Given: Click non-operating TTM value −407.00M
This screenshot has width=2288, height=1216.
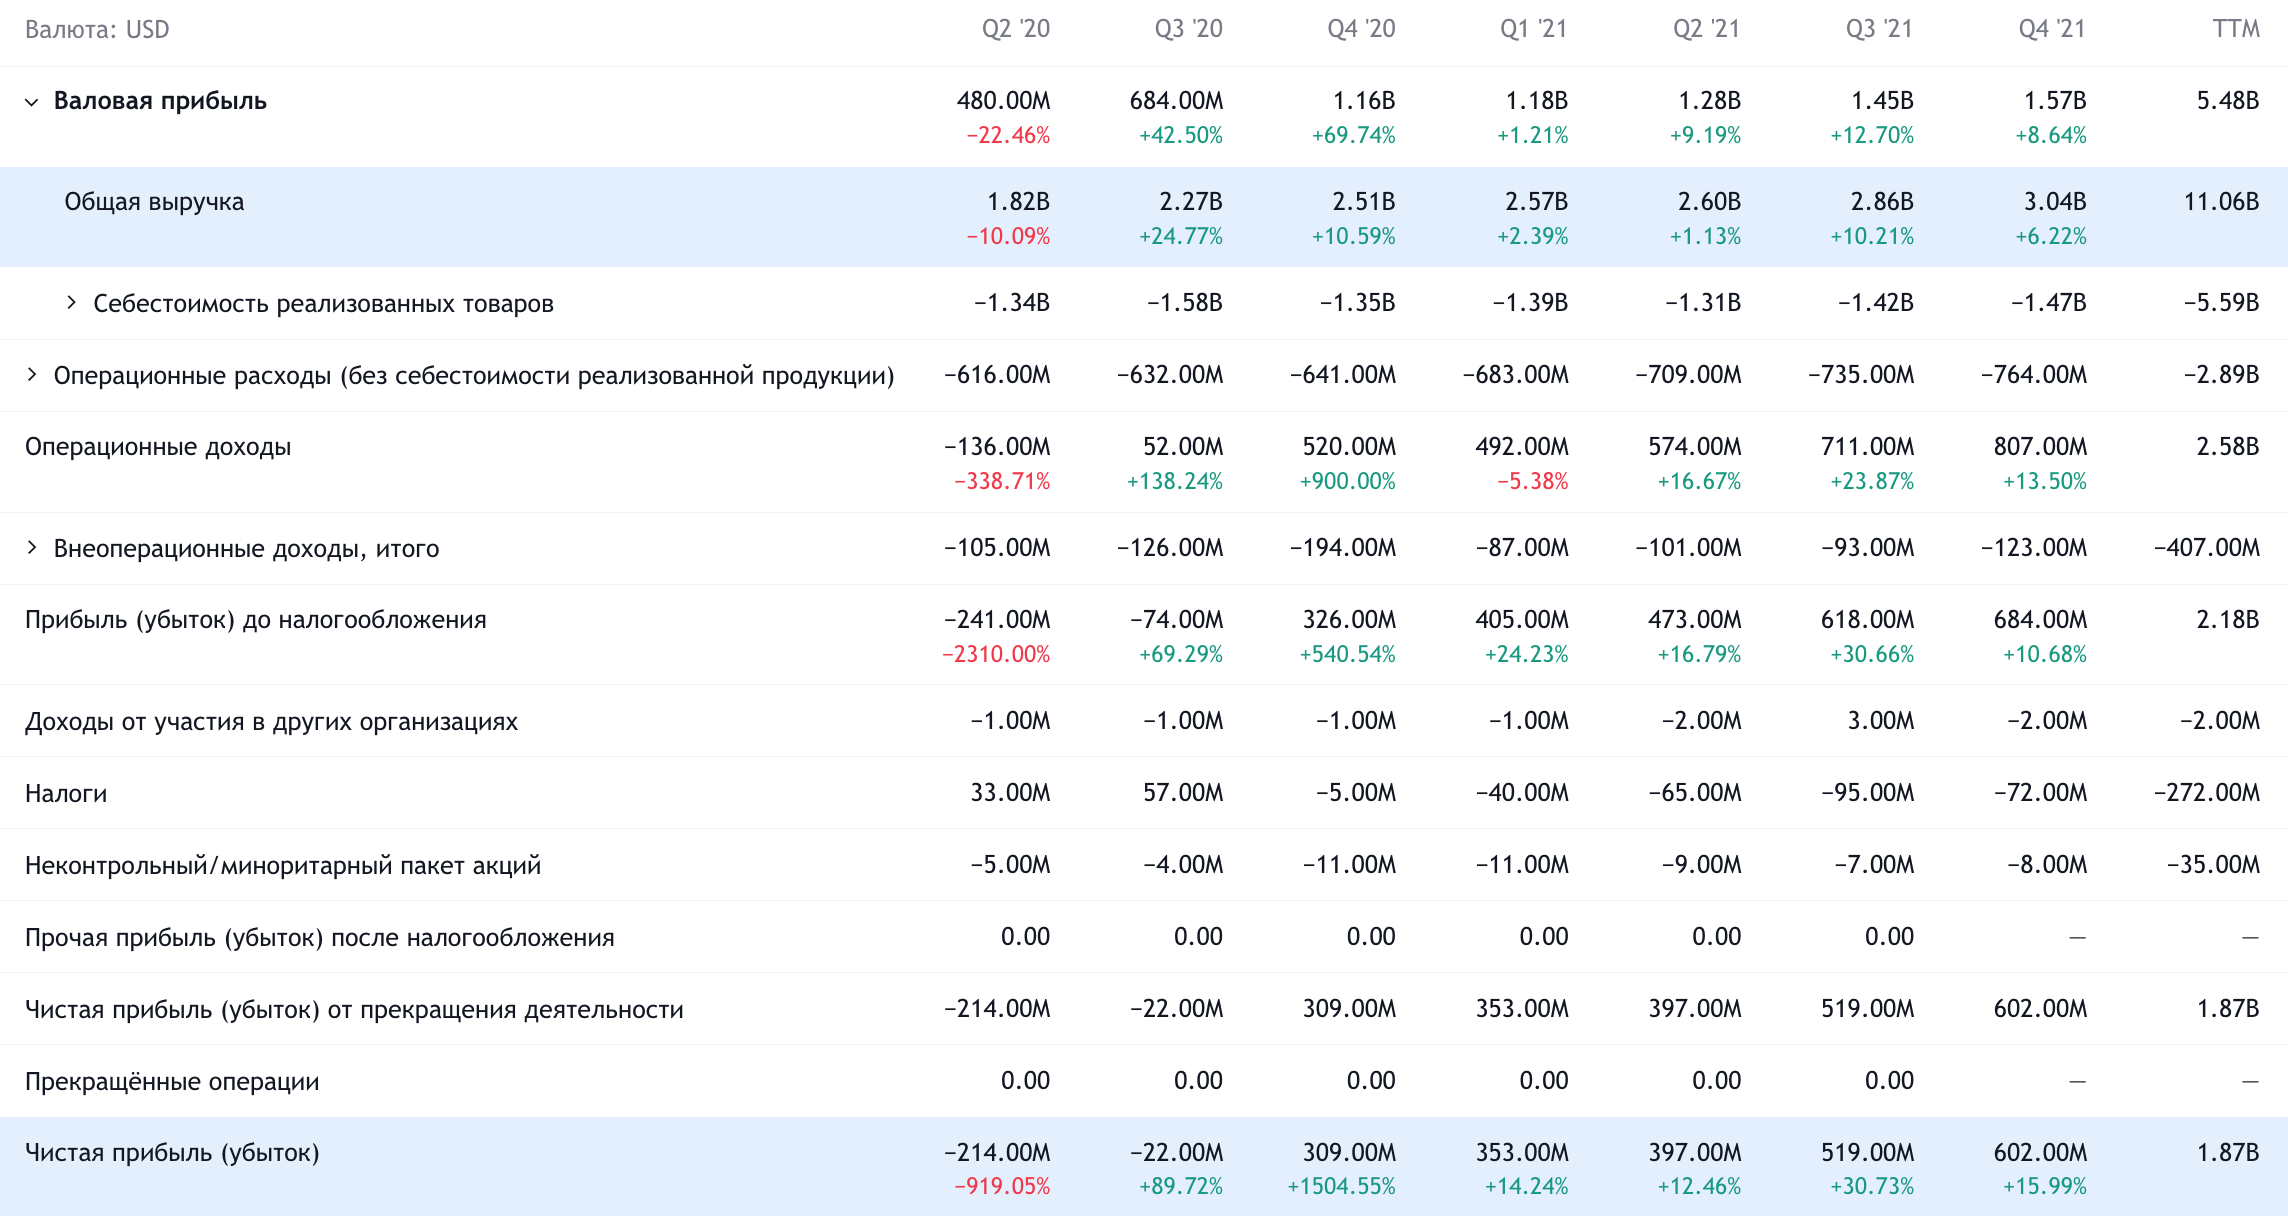Looking at the screenshot, I should click(2207, 548).
